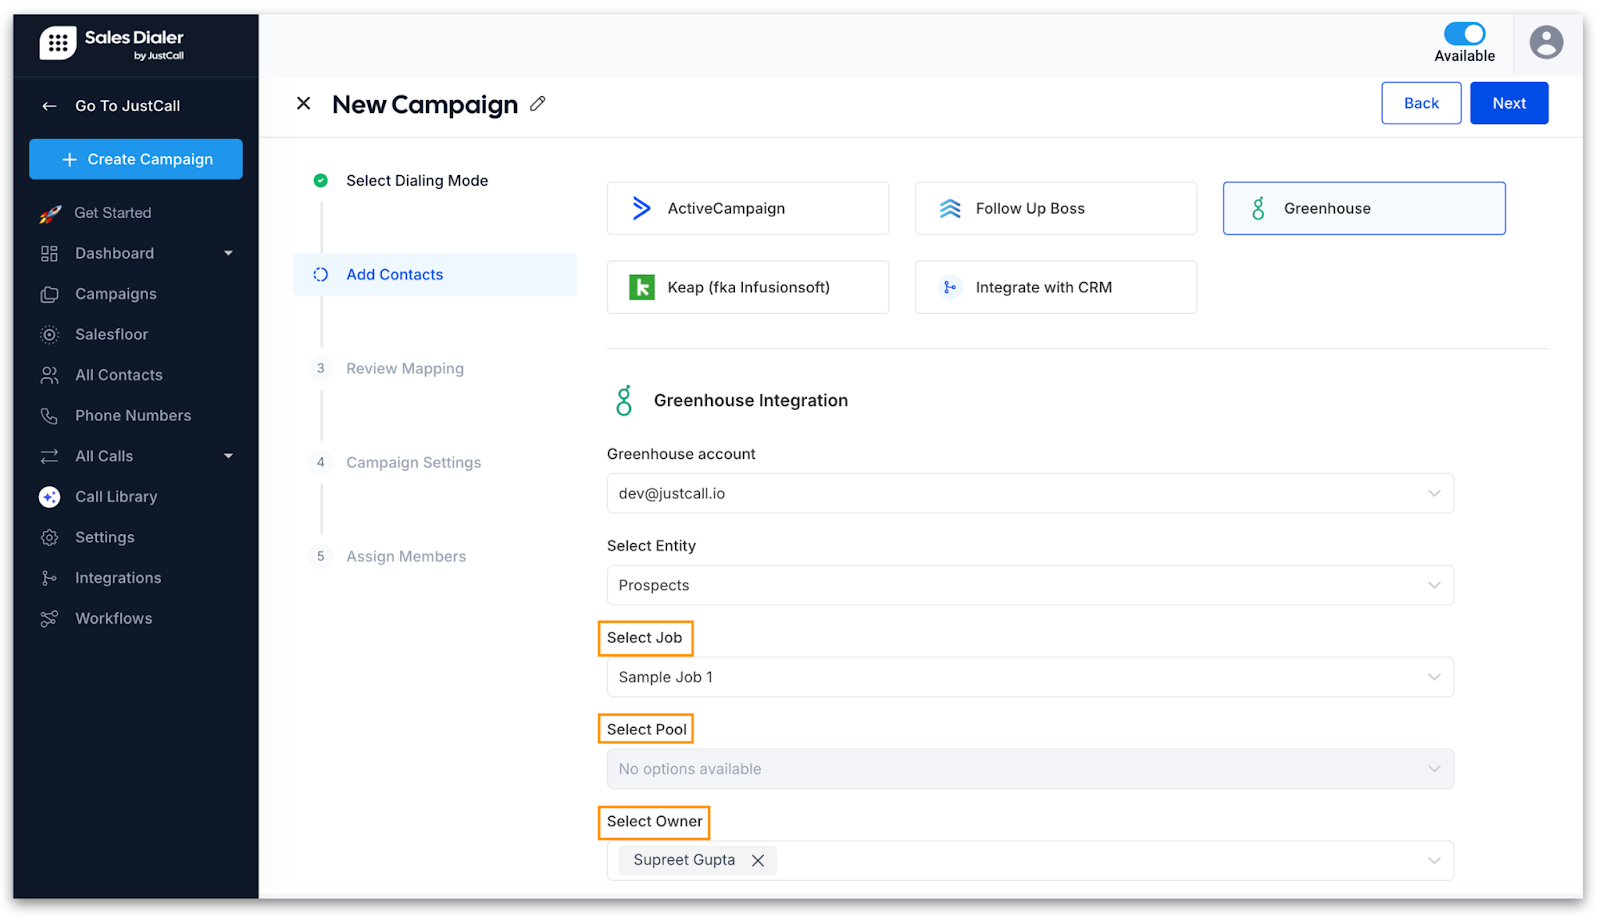
Task: Click the back arrow beside Go To JustCall
Action: (49, 106)
